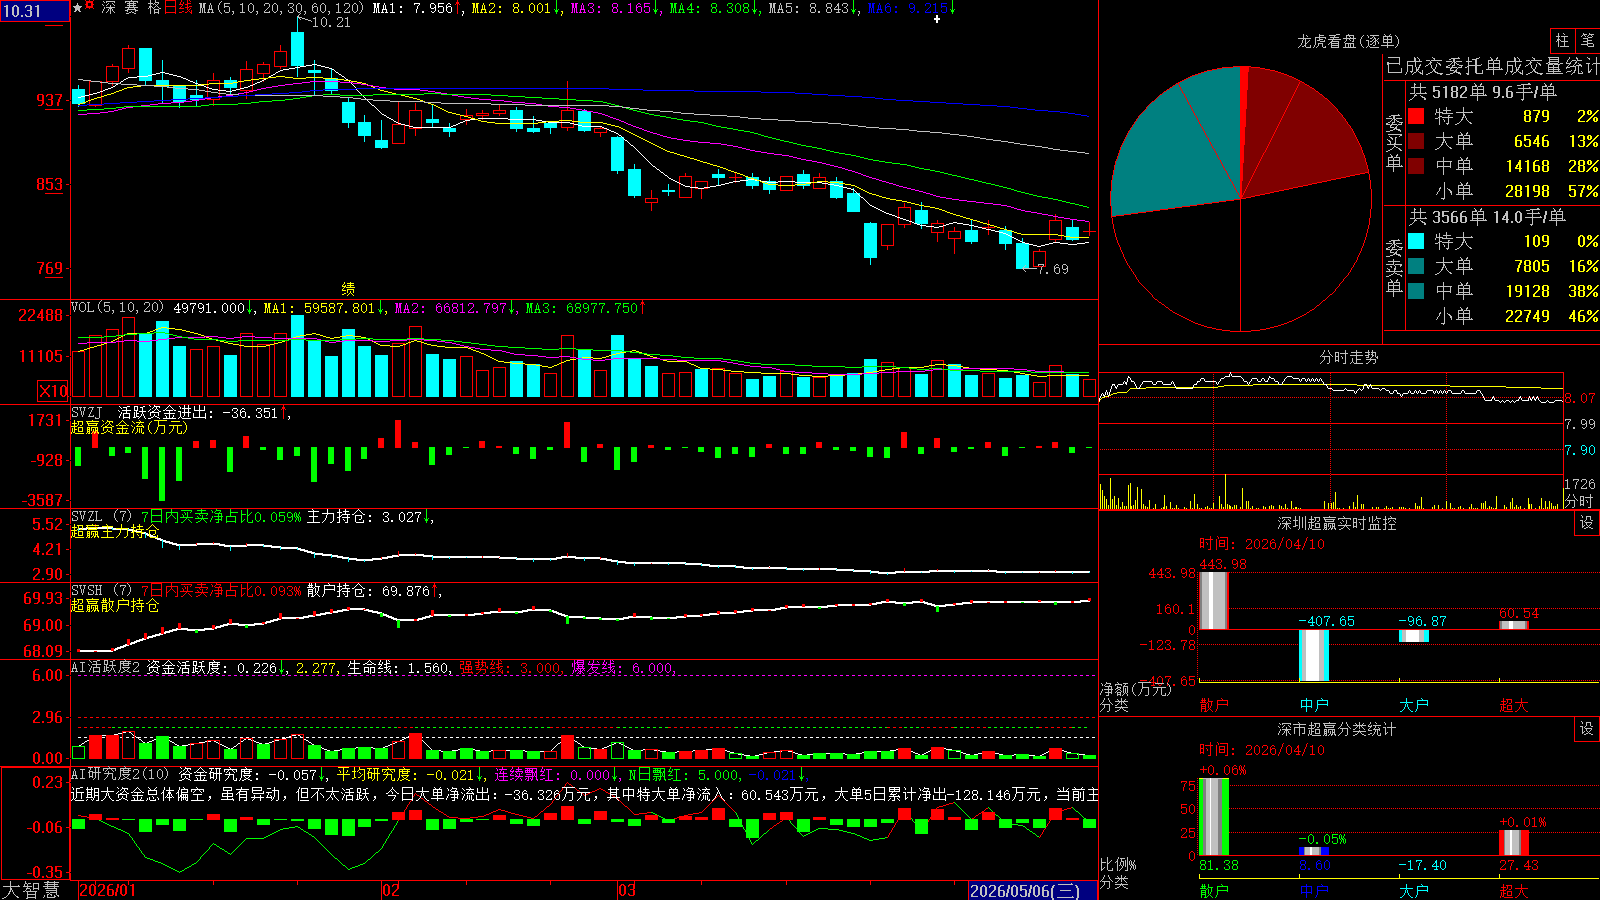
Task: Click the 超赢主力持仓 legend label
Action: click(x=115, y=532)
